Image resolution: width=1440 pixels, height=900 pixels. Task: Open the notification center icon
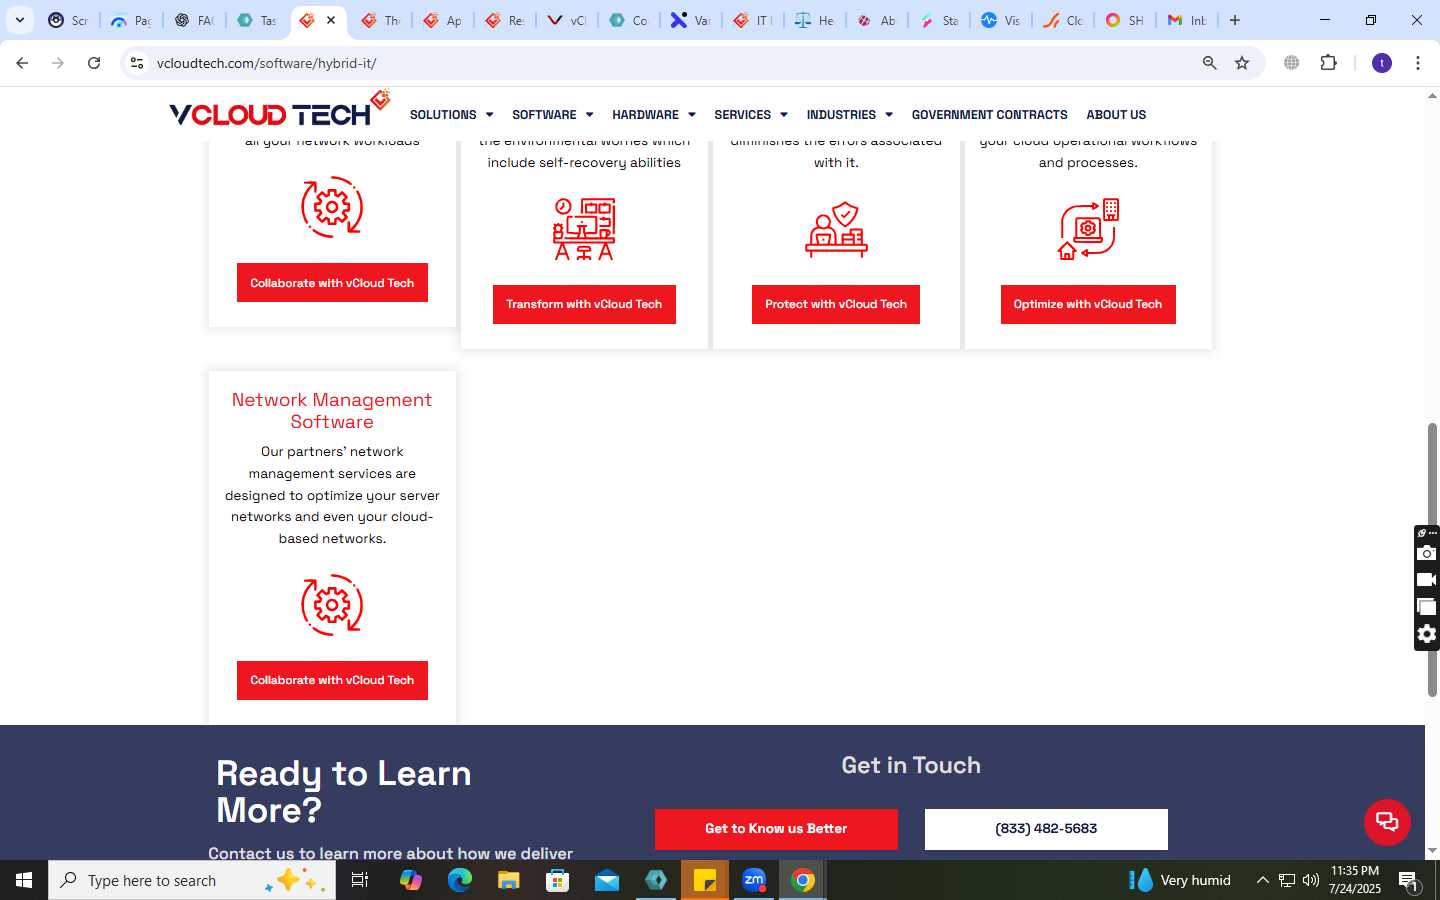(1408, 881)
